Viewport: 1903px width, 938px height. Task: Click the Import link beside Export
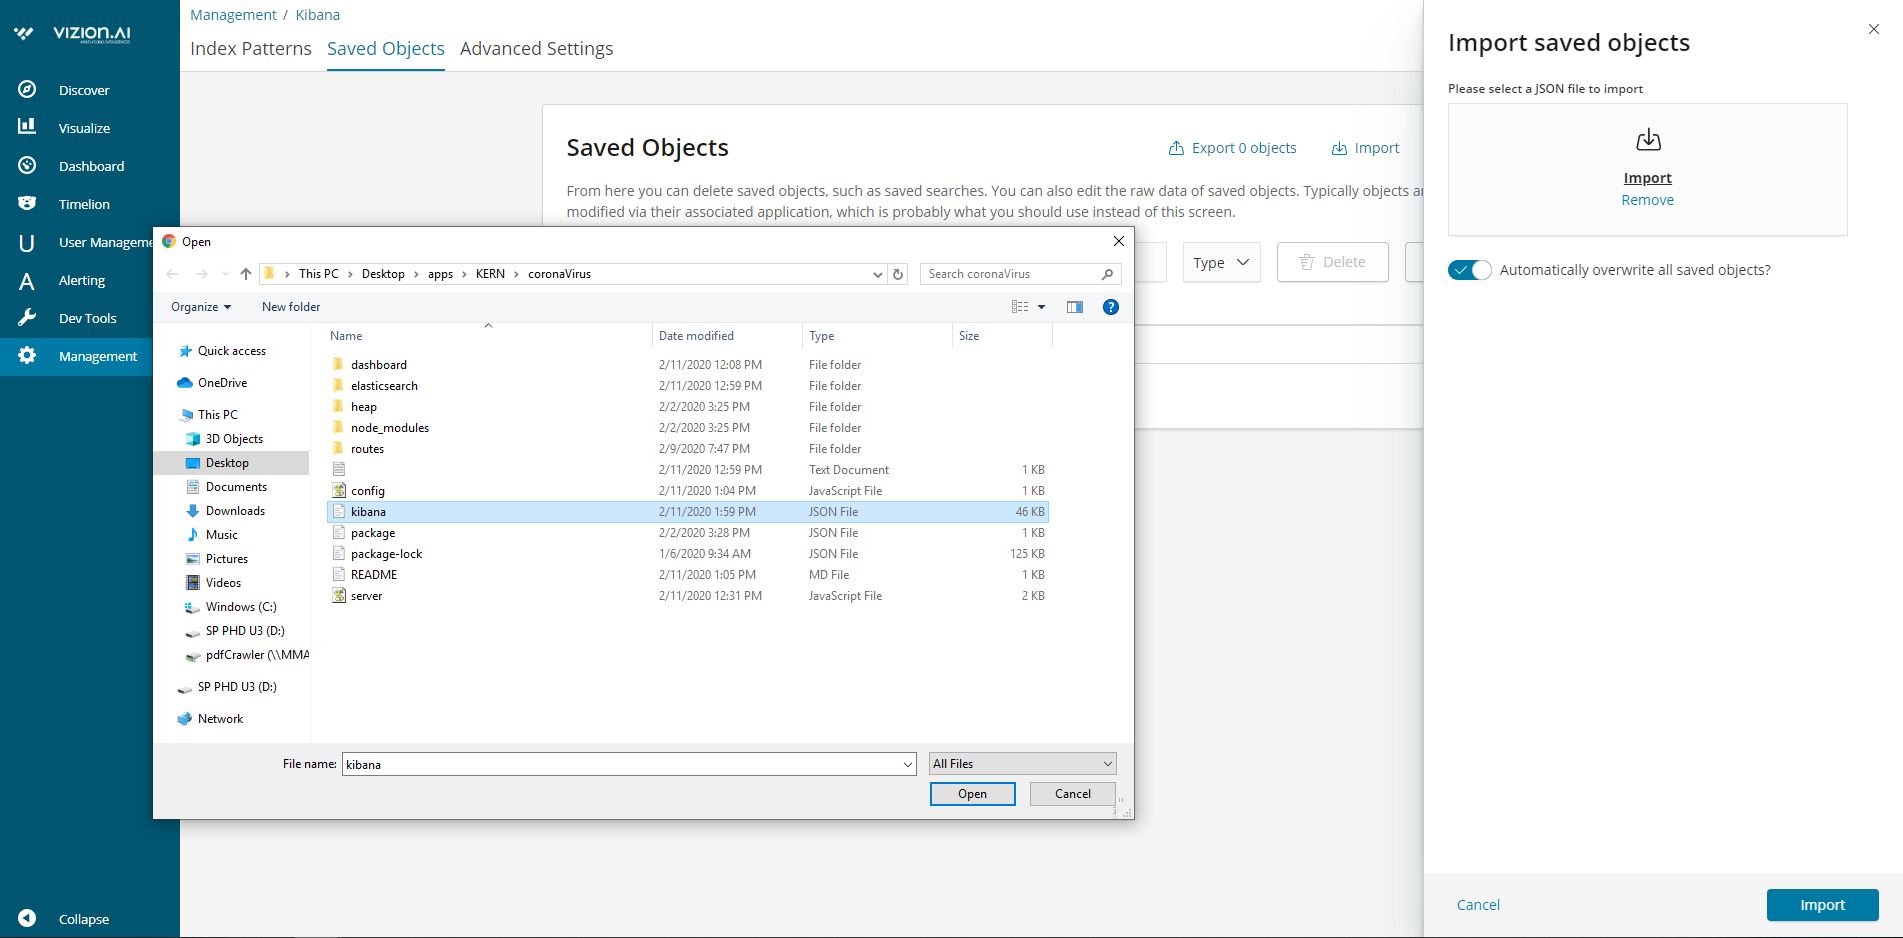(x=1365, y=148)
